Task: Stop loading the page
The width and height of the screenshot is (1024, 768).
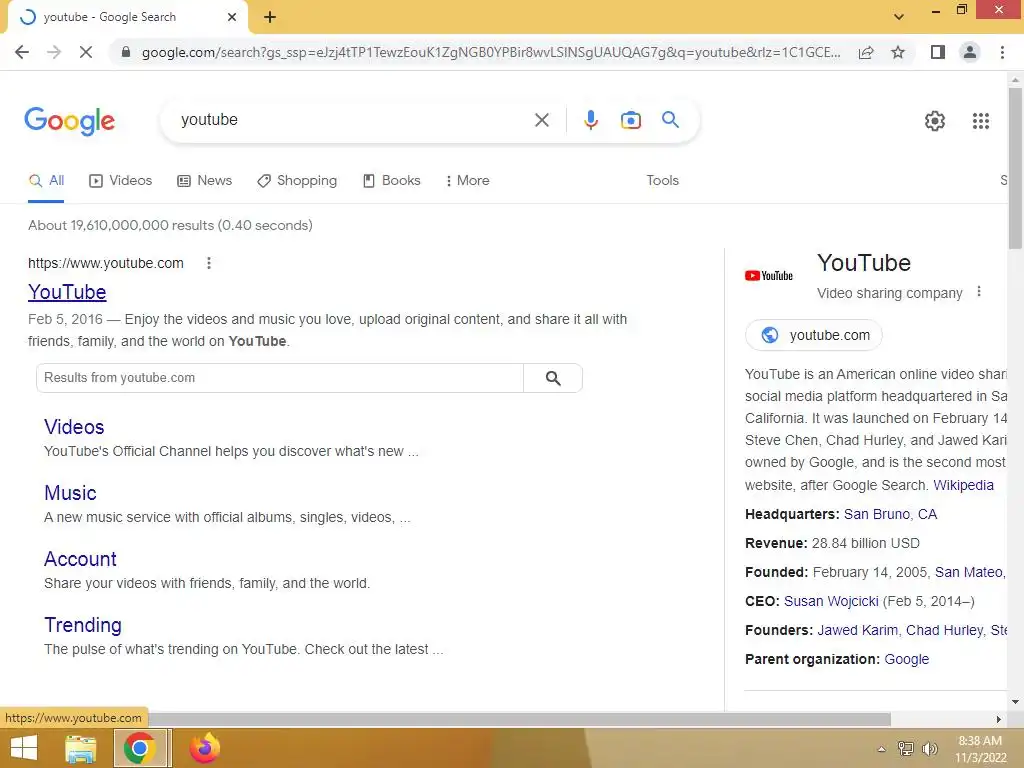Action: [86, 52]
